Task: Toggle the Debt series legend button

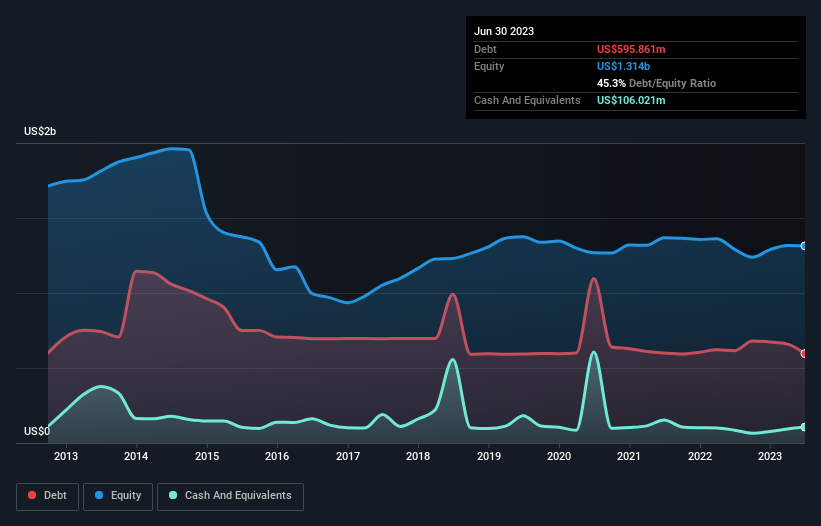Action: 48,496
